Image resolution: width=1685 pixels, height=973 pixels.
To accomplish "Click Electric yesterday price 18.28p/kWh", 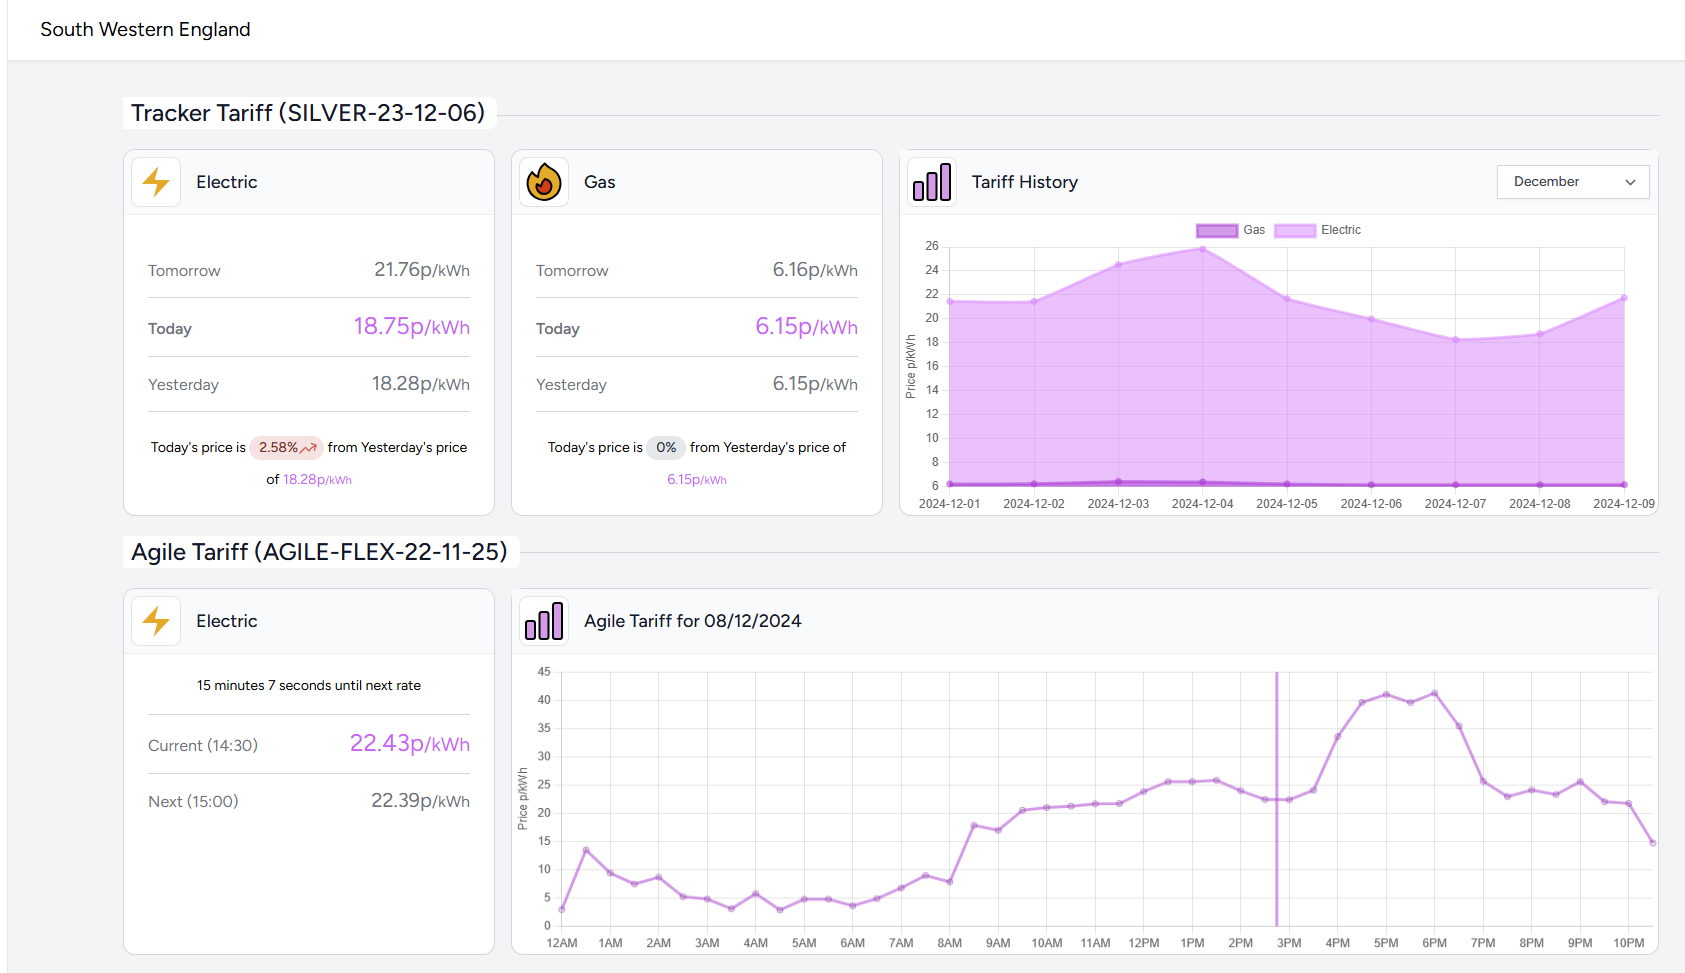I will (421, 384).
